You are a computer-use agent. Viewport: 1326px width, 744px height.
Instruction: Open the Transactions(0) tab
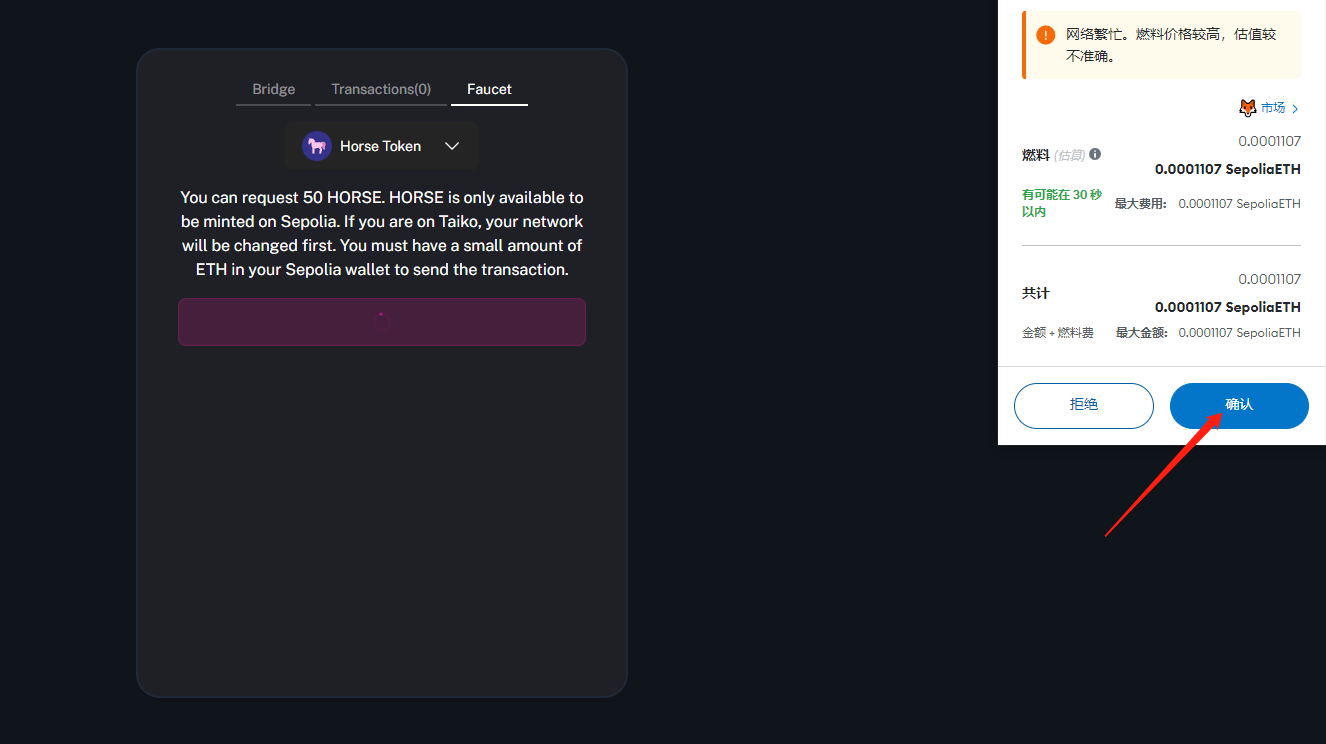click(x=381, y=89)
